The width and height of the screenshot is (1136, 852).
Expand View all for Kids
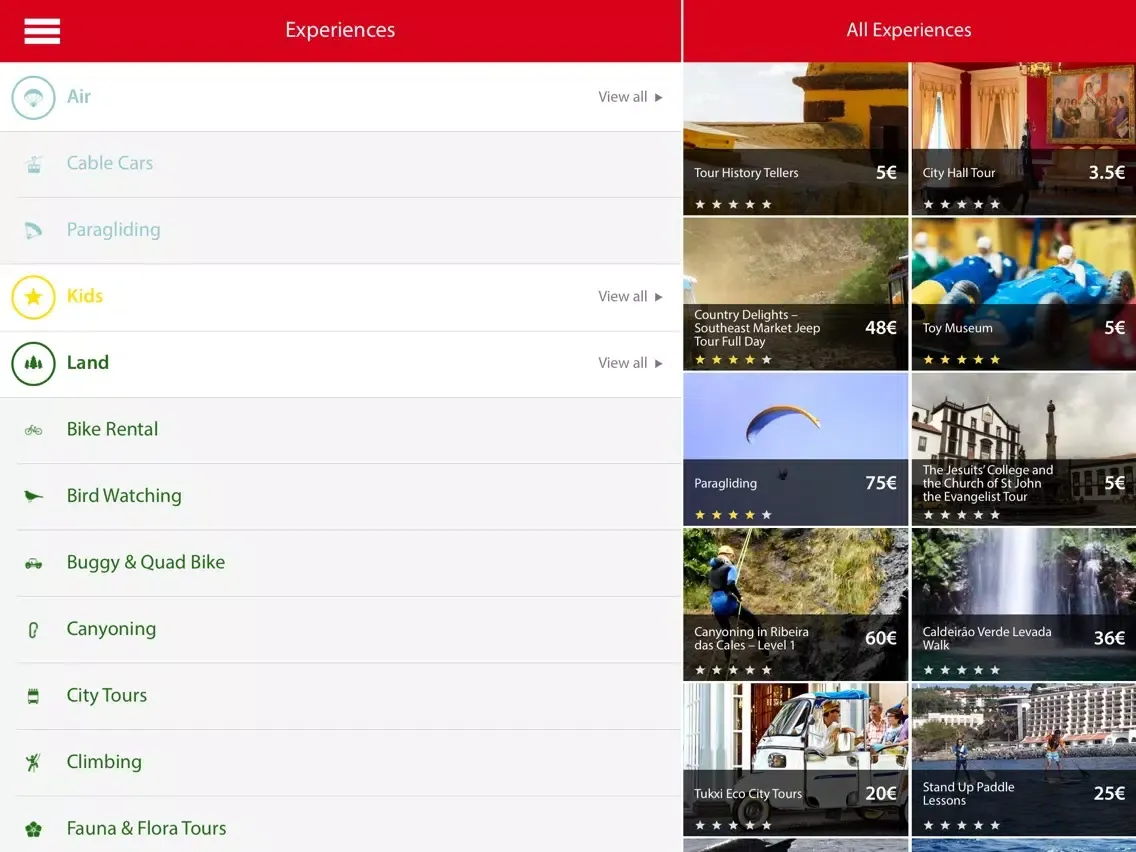[x=630, y=296]
